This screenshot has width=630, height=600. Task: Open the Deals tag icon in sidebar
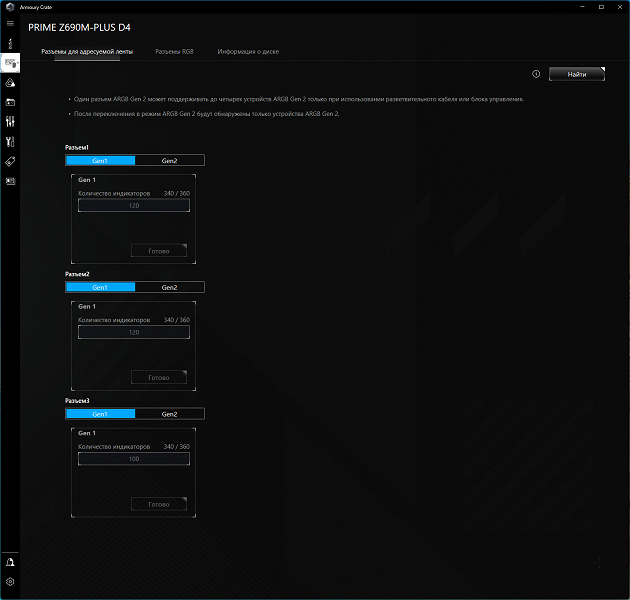pos(10,161)
